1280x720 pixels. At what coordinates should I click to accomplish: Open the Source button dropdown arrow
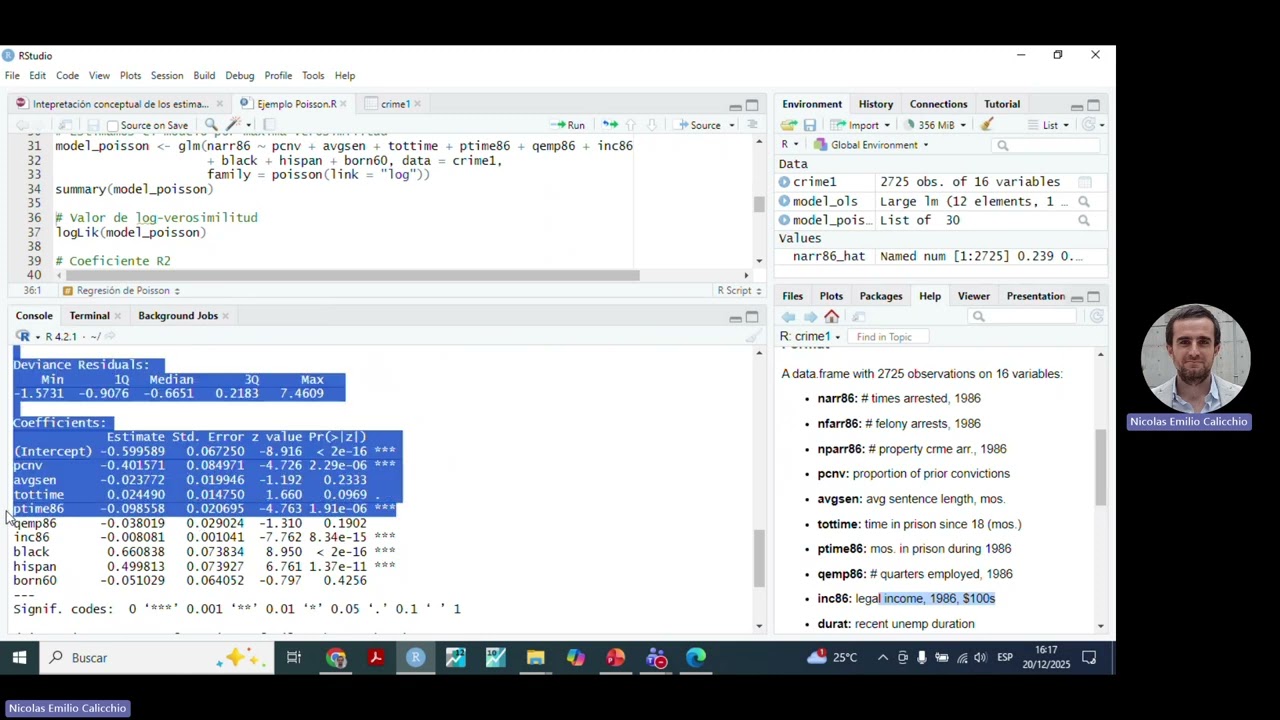tap(732, 125)
